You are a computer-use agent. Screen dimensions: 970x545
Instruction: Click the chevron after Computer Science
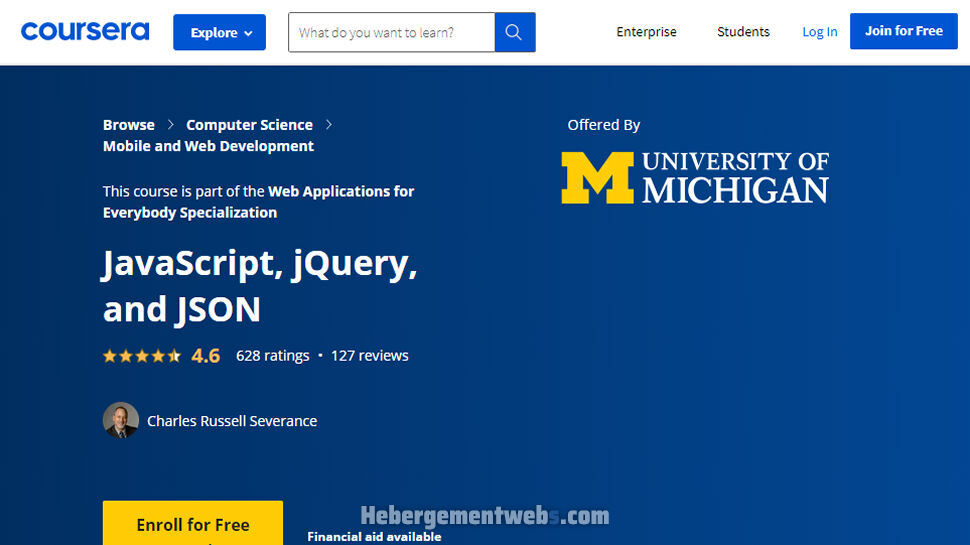pyautogui.click(x=329, y=125)
